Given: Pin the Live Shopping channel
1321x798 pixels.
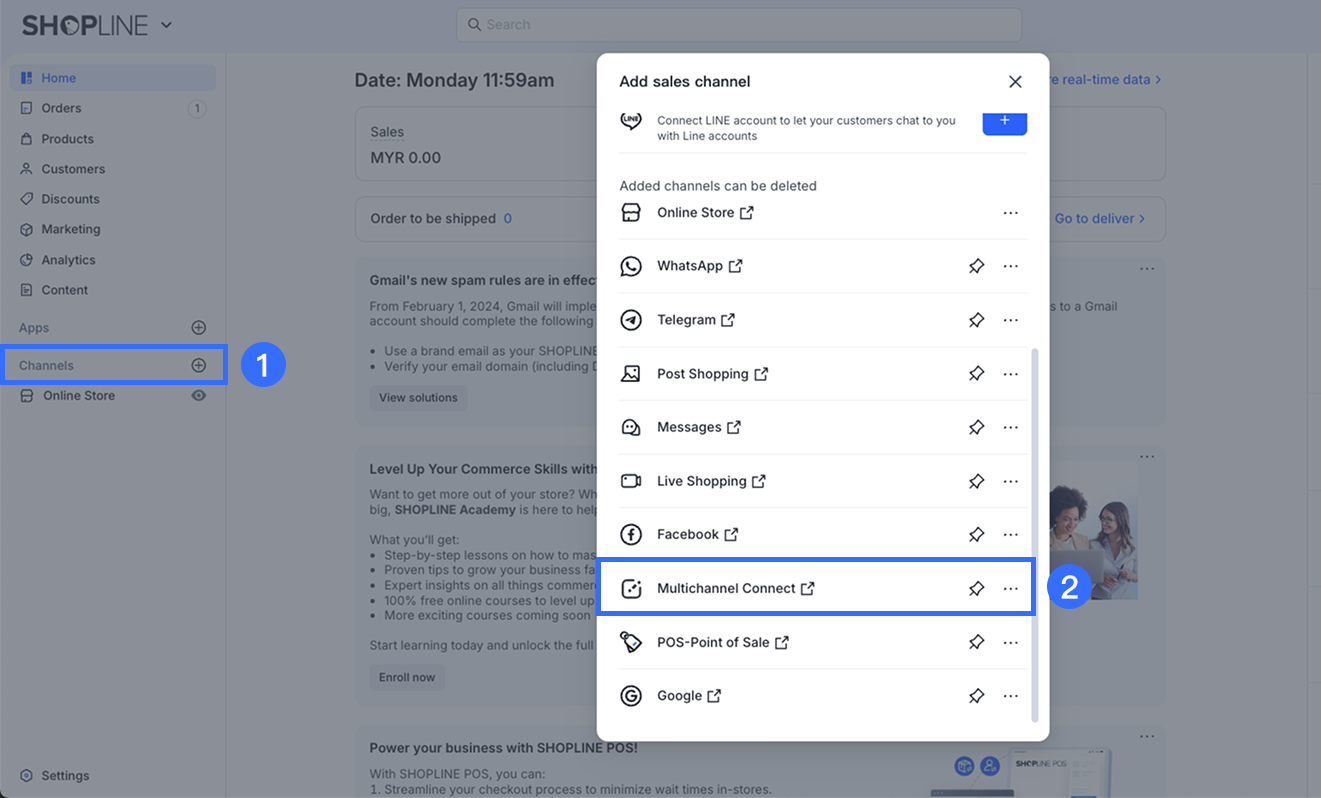Looking at the screenshot, I should pos(976,481).
